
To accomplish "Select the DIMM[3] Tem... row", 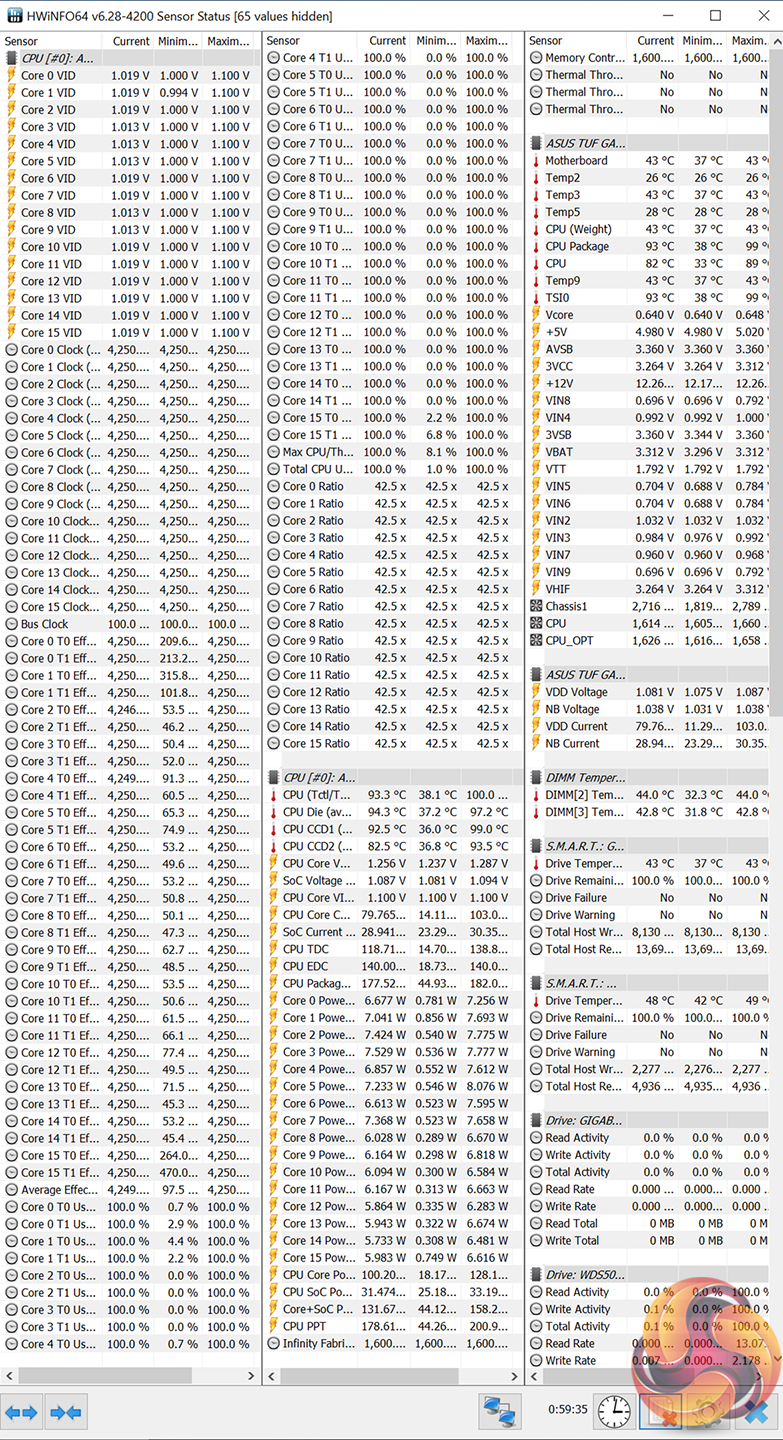I will click(x=646, y=812).
